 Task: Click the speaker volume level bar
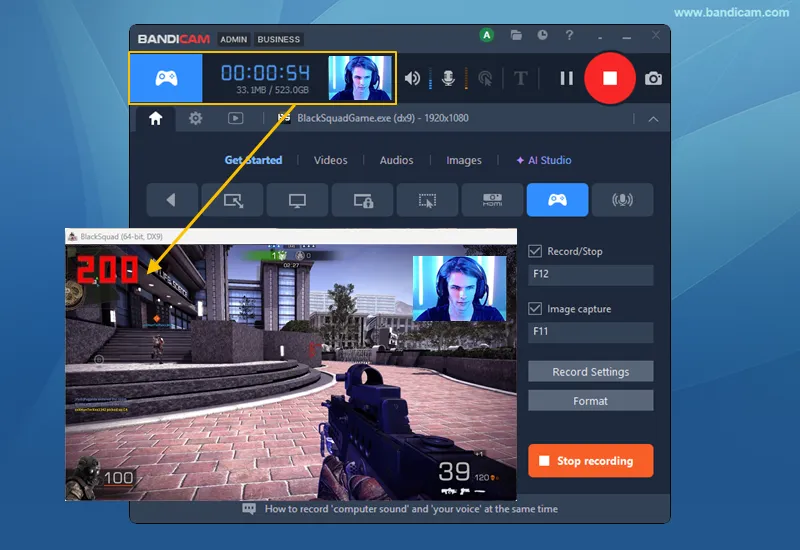pos(431,78)
